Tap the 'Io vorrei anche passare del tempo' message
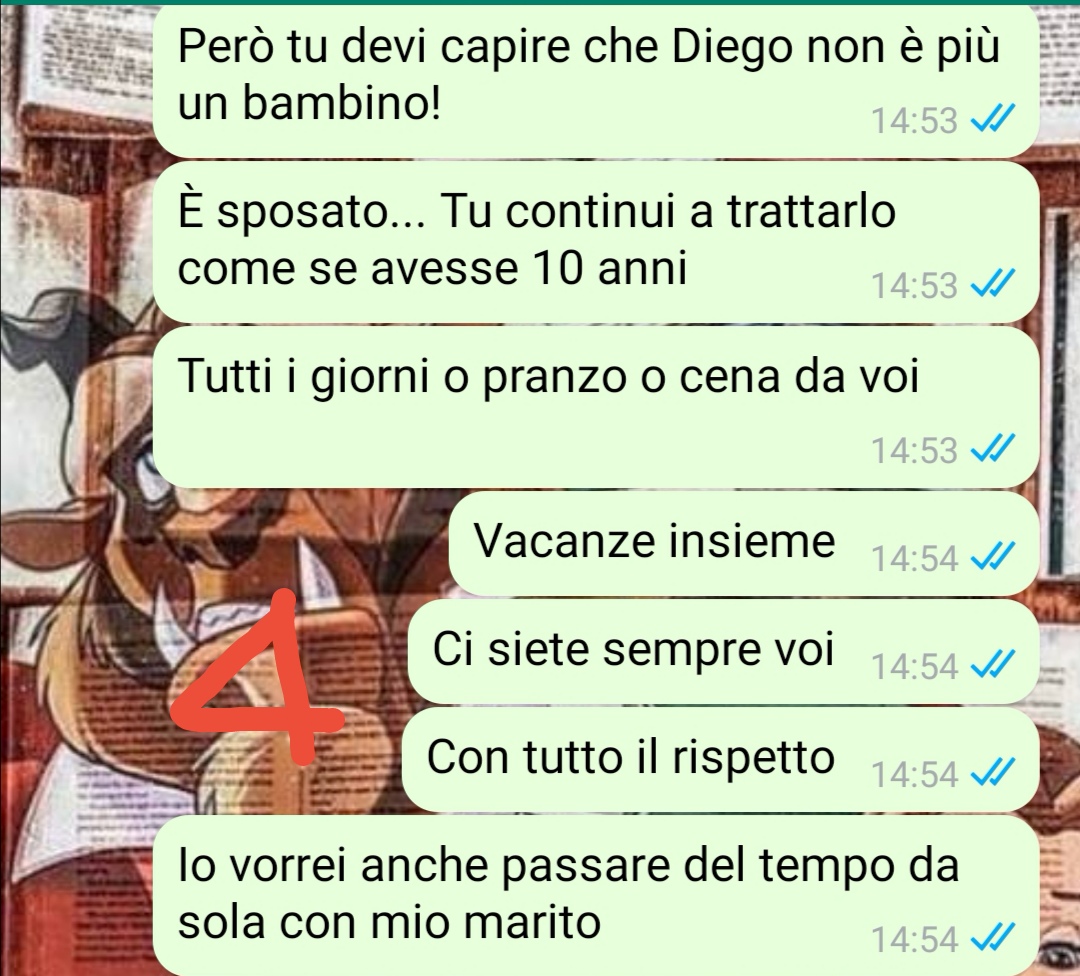Screen dimensions: 1080x976 595,895
